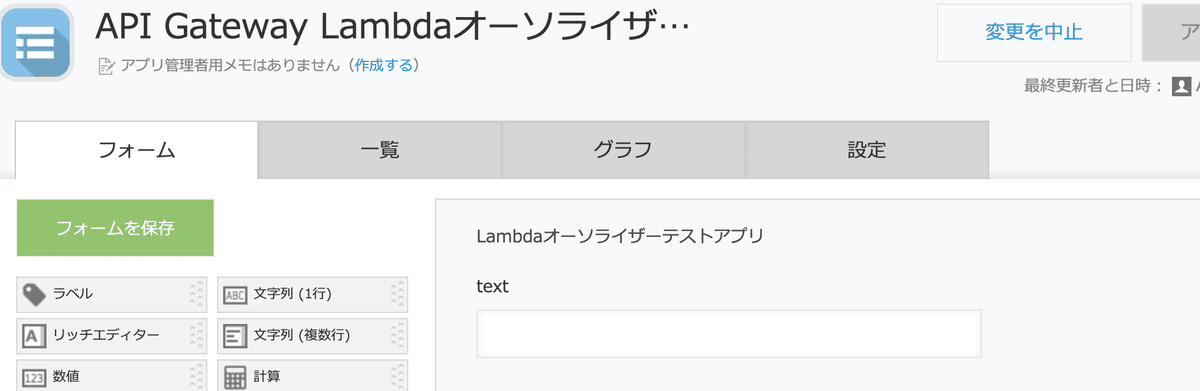Grab the 文字列 (1行) drag handle grip
The width and height of the screenshot is (1200, 391).
(x=397, y=294)
